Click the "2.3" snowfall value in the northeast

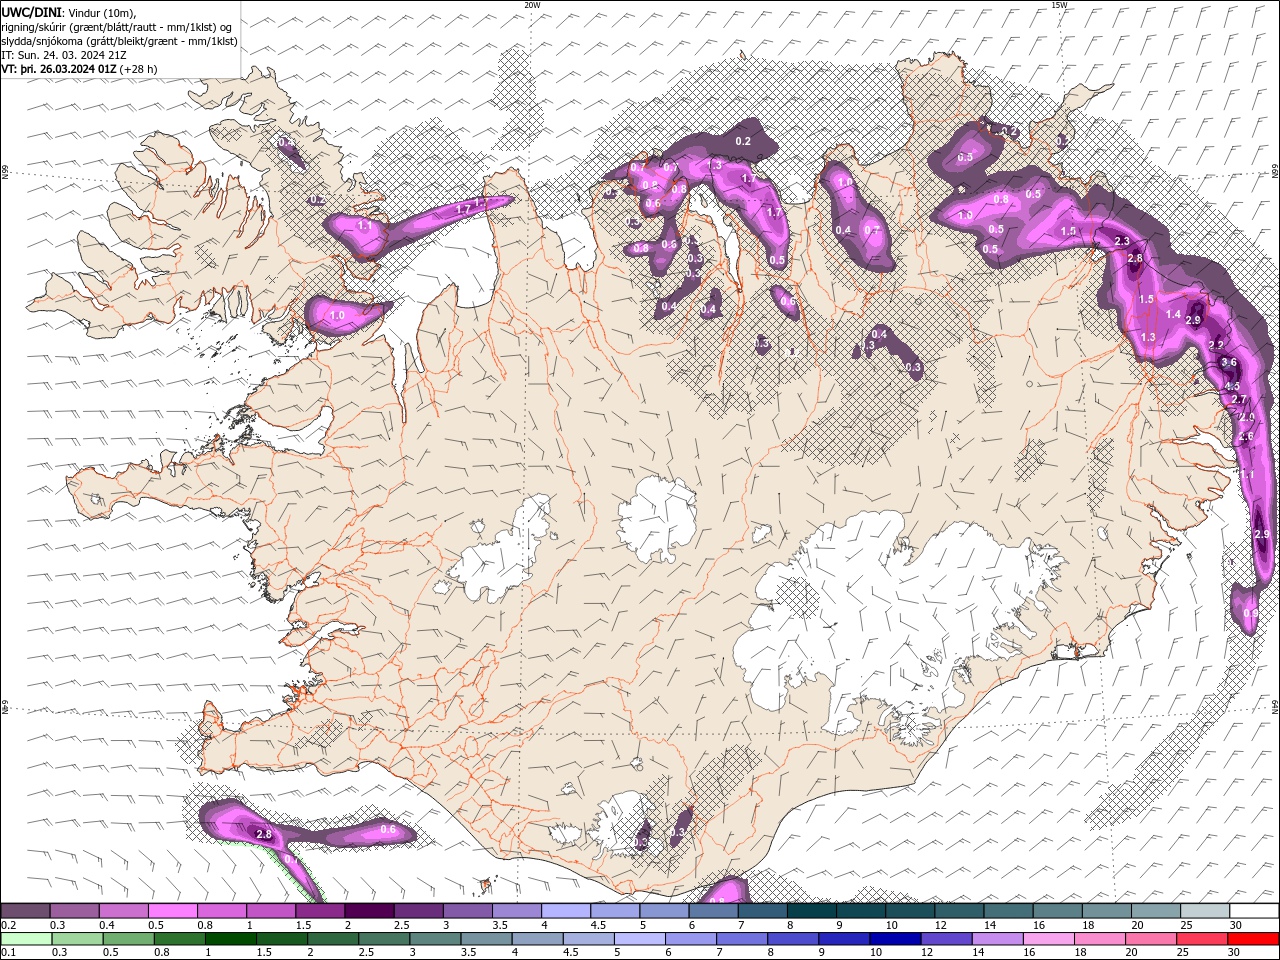[1121, 241]
